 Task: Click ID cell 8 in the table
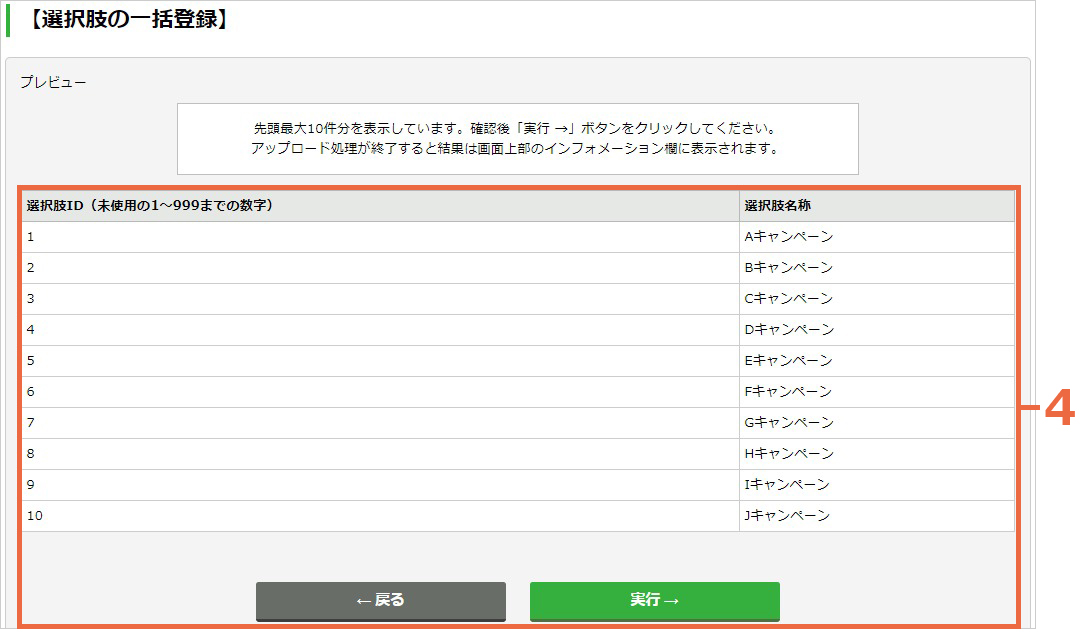pyautogui.click(x=380, y=454)
